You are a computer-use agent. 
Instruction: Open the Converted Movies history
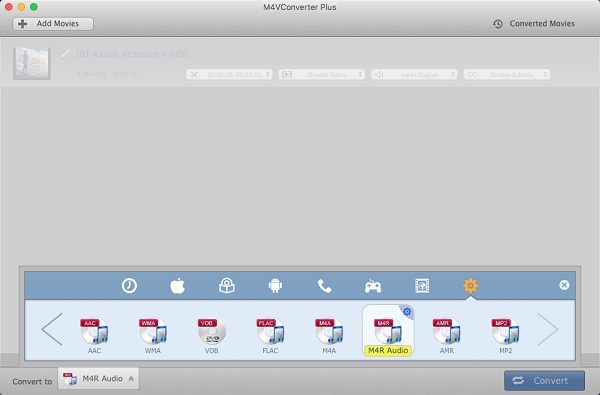point(534,24)
